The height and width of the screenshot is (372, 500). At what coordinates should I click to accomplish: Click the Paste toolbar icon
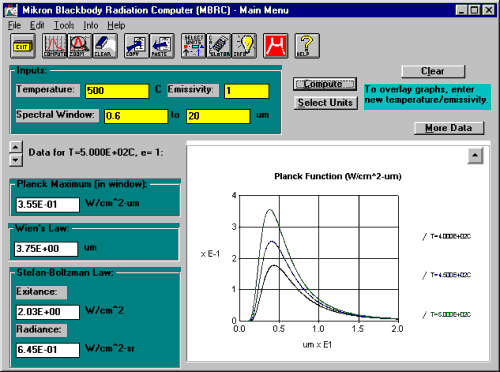click(x=162, y=46)
